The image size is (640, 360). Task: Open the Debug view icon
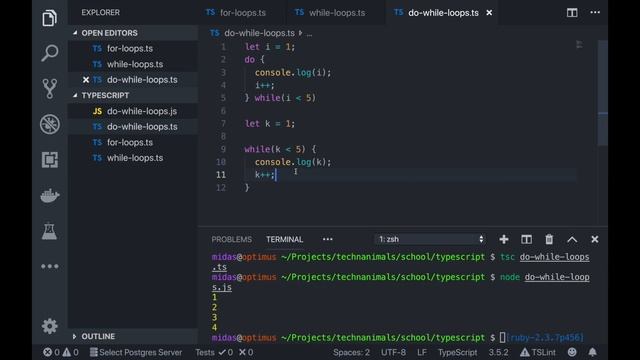pyautogui.click(x=50, y=124)
